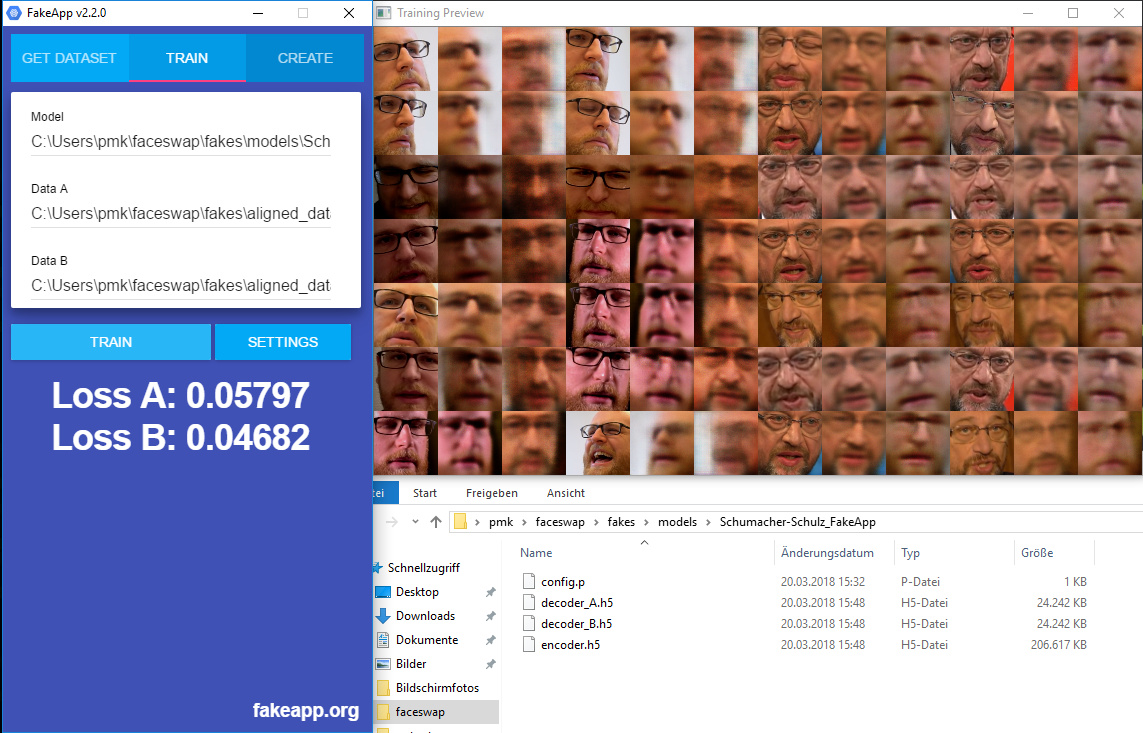Open the Ansicht ribbon tab
Viewport: 1143px width, 733px height.
pyautogui.click(x=565, y=493)
